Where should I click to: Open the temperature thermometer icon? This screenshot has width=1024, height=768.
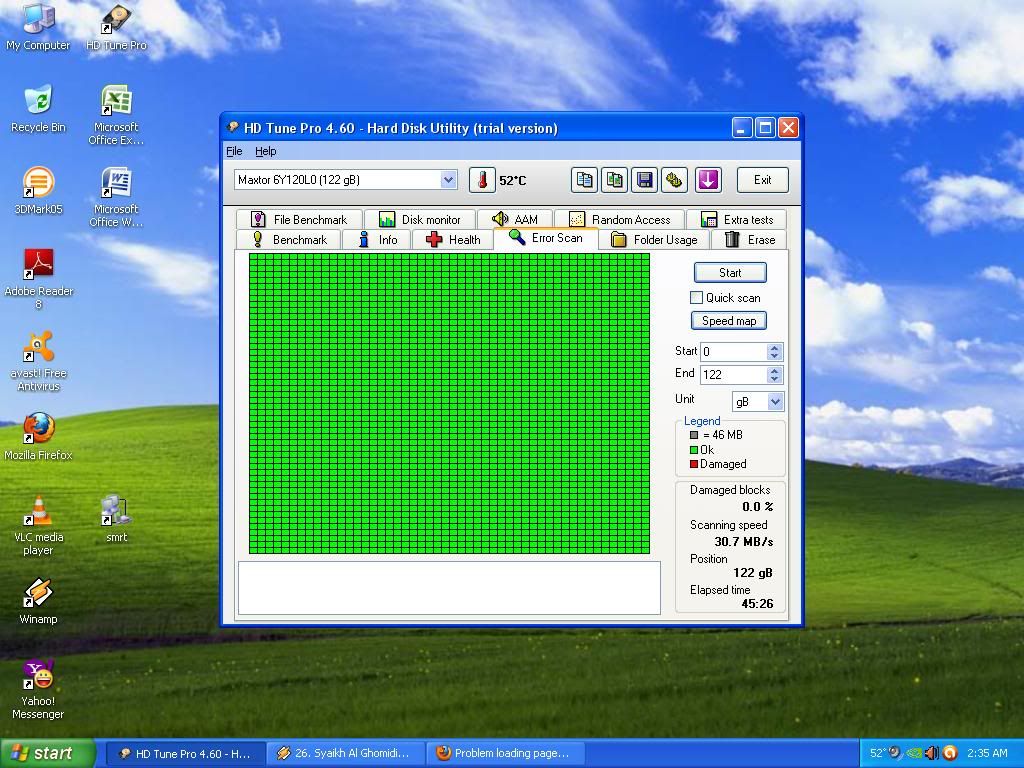[482, 180]
